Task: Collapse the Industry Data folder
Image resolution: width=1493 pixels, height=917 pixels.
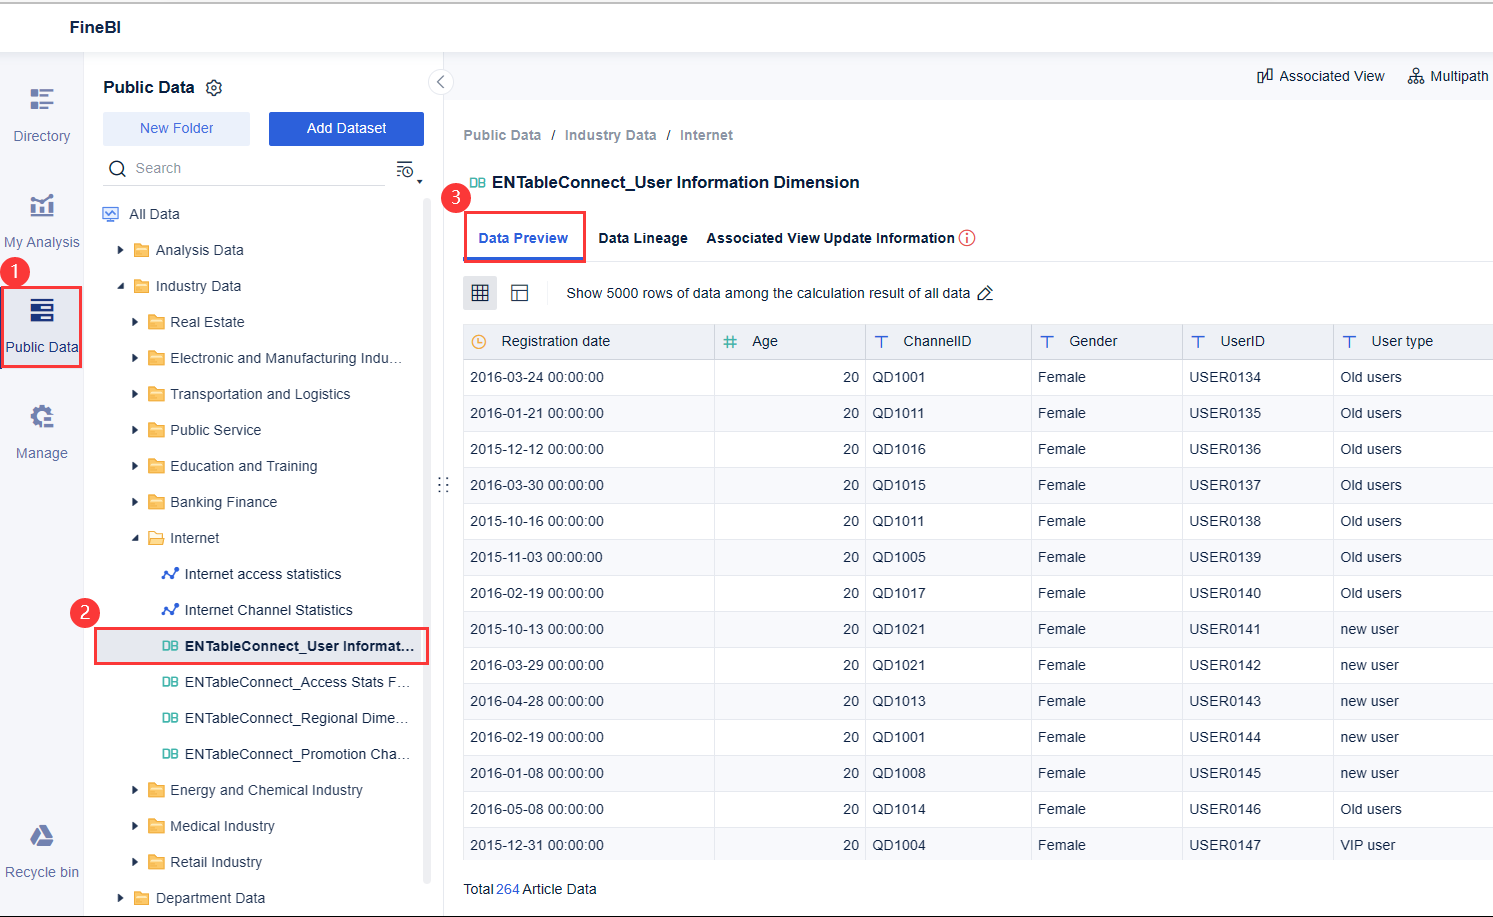Action: pos(120,286)
